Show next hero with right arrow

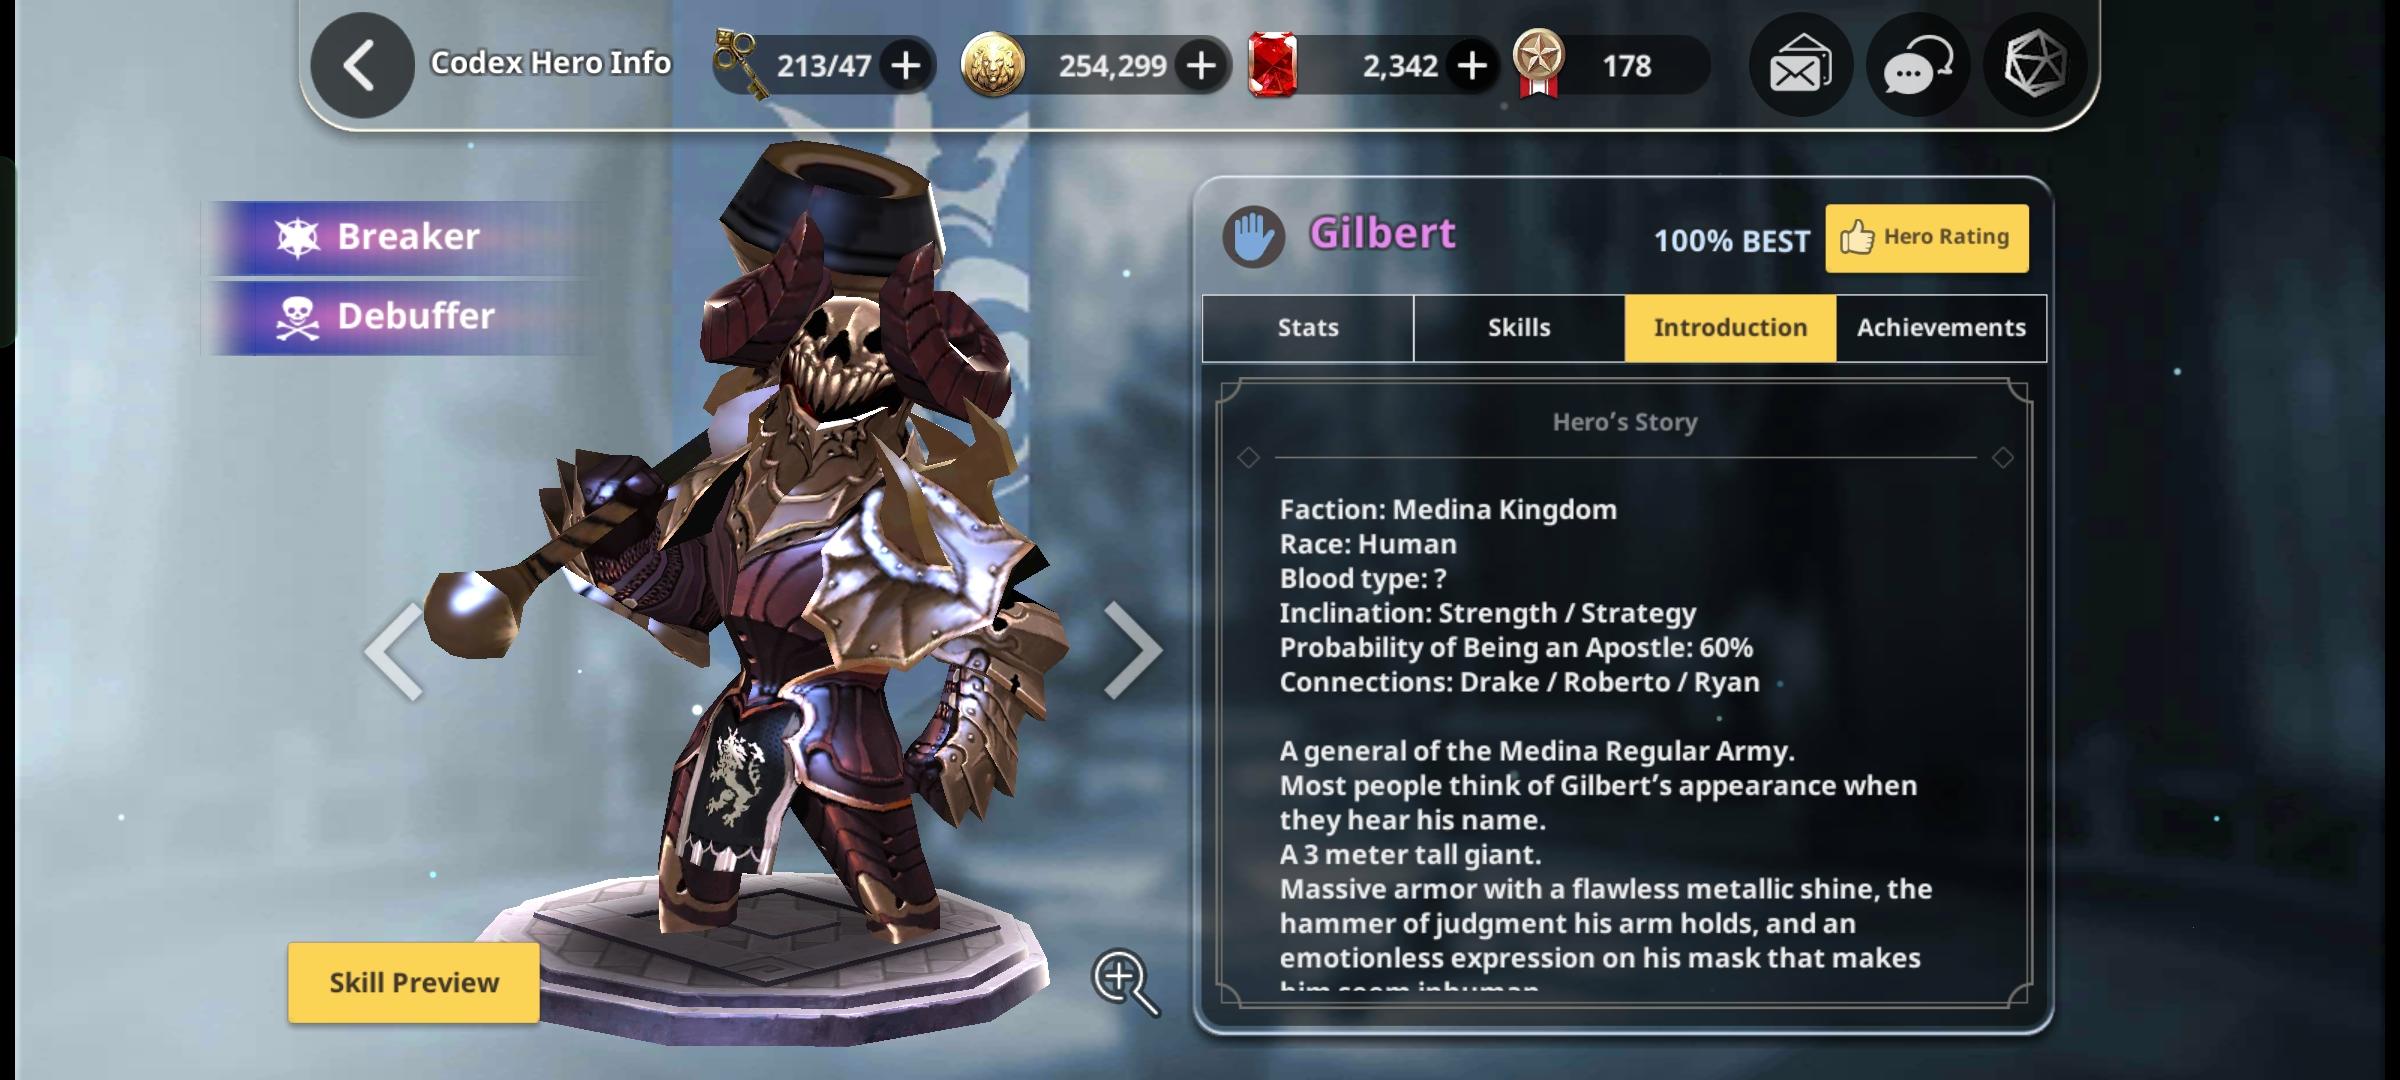coord(1133,651)
